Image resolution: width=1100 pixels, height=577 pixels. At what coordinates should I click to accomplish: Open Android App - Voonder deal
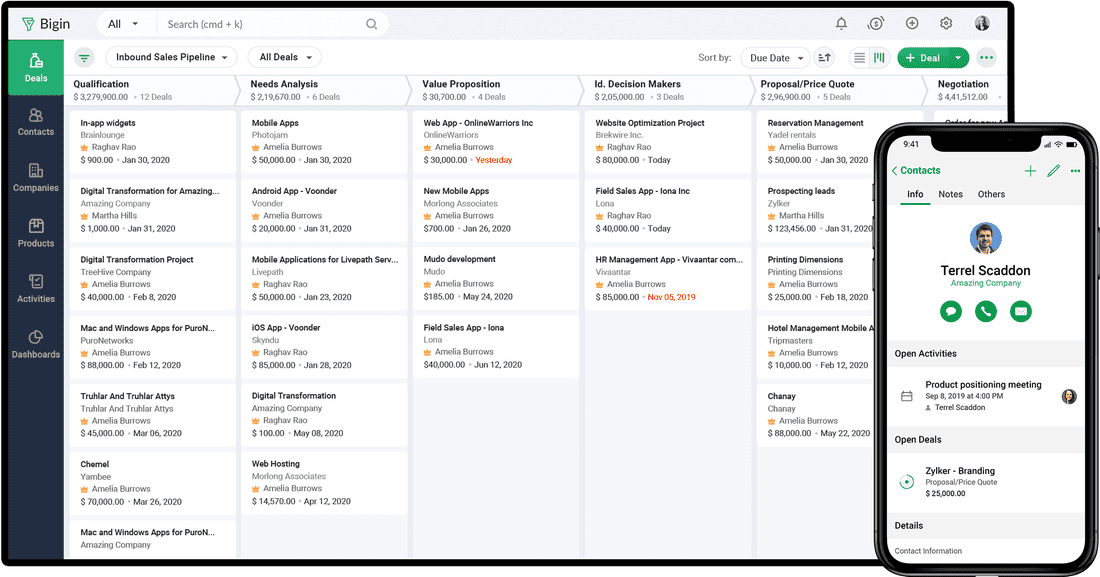pos(324,209)
